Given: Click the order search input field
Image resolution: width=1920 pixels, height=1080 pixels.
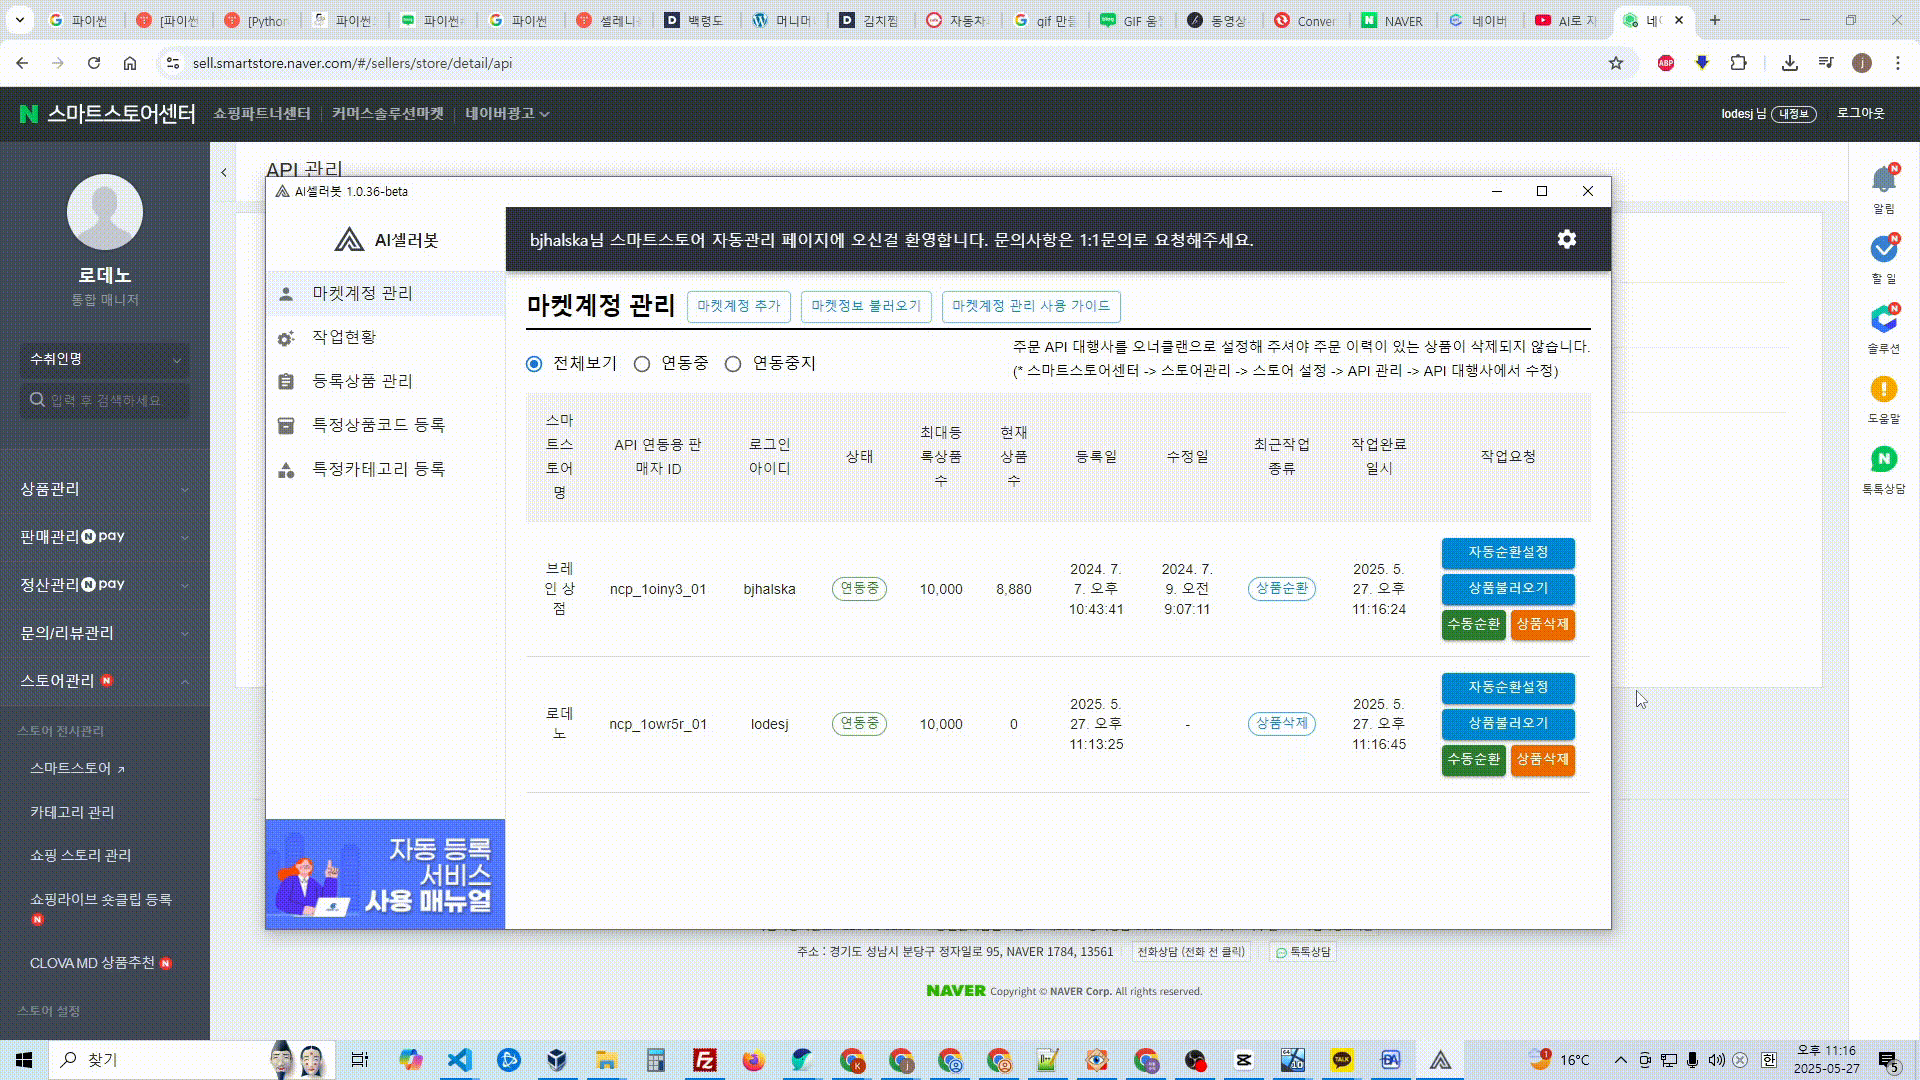Looking at the screenshot, I should [104, 400].
